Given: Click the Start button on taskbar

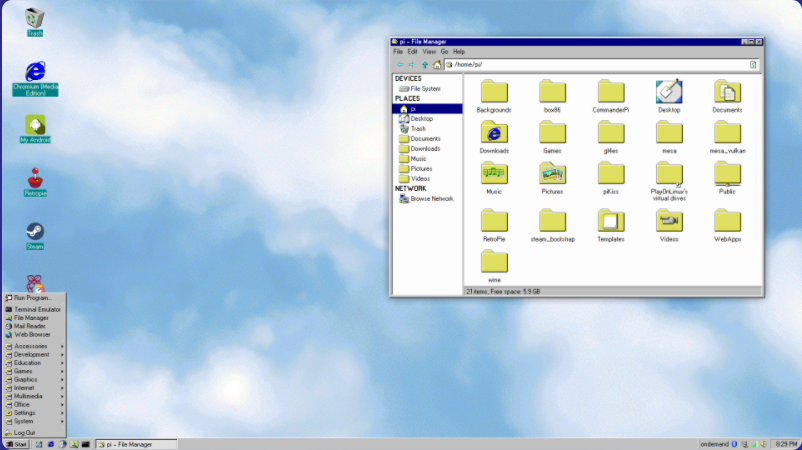Looking at the screenshot, I should (x=16, y=443).
